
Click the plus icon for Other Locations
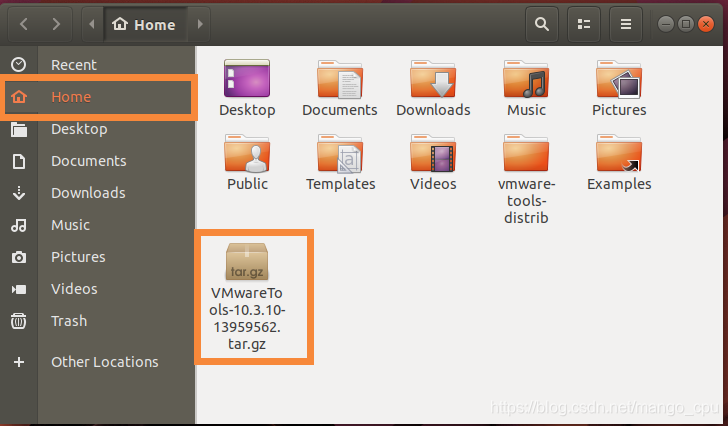[19, 362]
